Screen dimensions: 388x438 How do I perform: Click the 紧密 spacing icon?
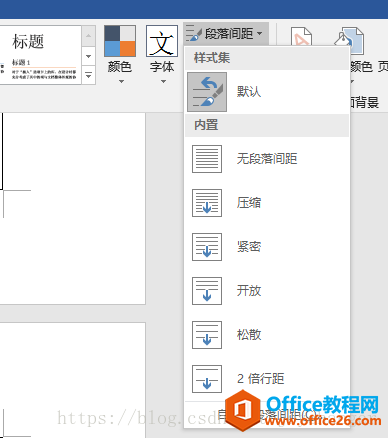click(x=207, y=247)
